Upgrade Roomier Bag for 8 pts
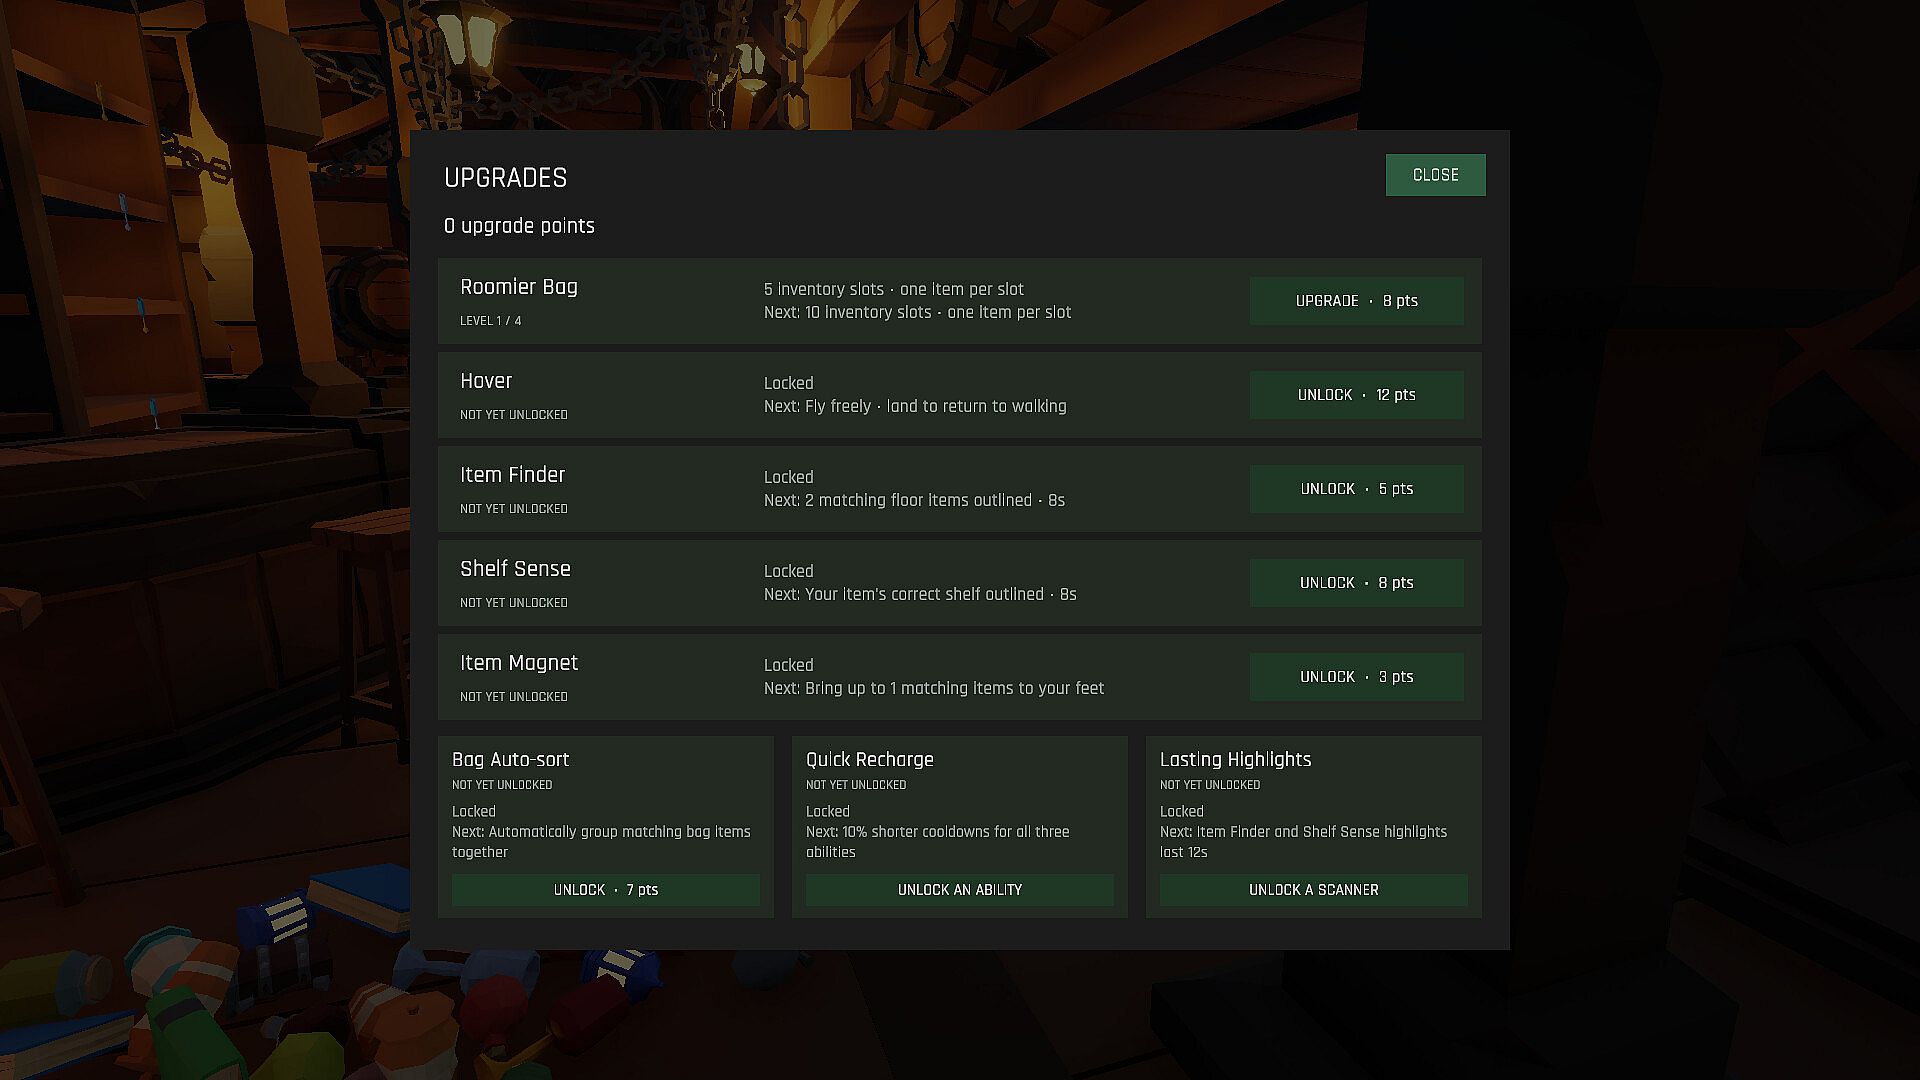This screenshot has height=1080, width=1920. (x=1356, y=301)
